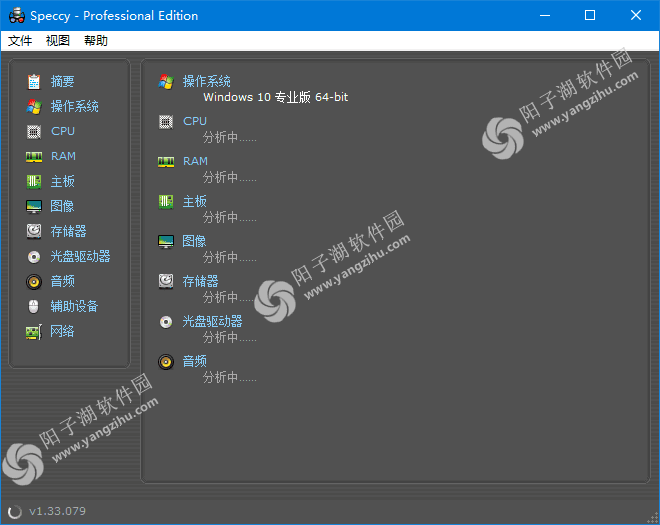Viewport: 660px width, 525px height.
Task: Select 网络 label in the sidebar
Action: pos(63,331)
